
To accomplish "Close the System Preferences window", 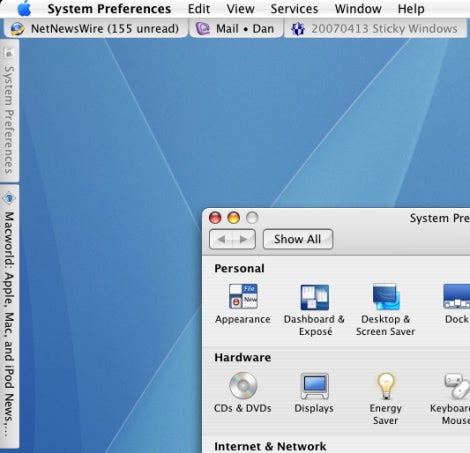I will click(215, 218).
